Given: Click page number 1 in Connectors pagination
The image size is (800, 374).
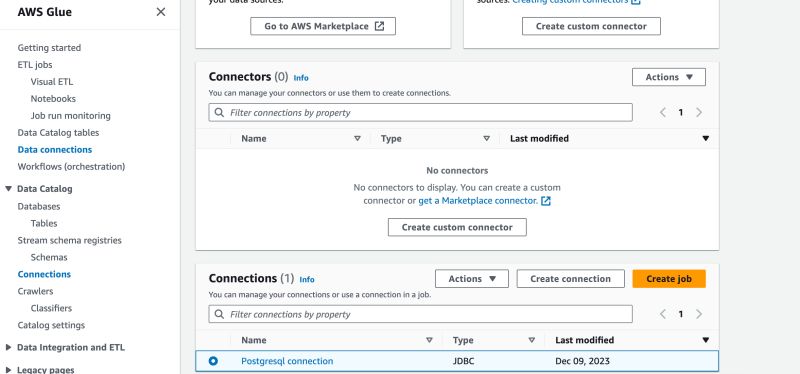Looking at the screenshot, I should click(681, 113).
